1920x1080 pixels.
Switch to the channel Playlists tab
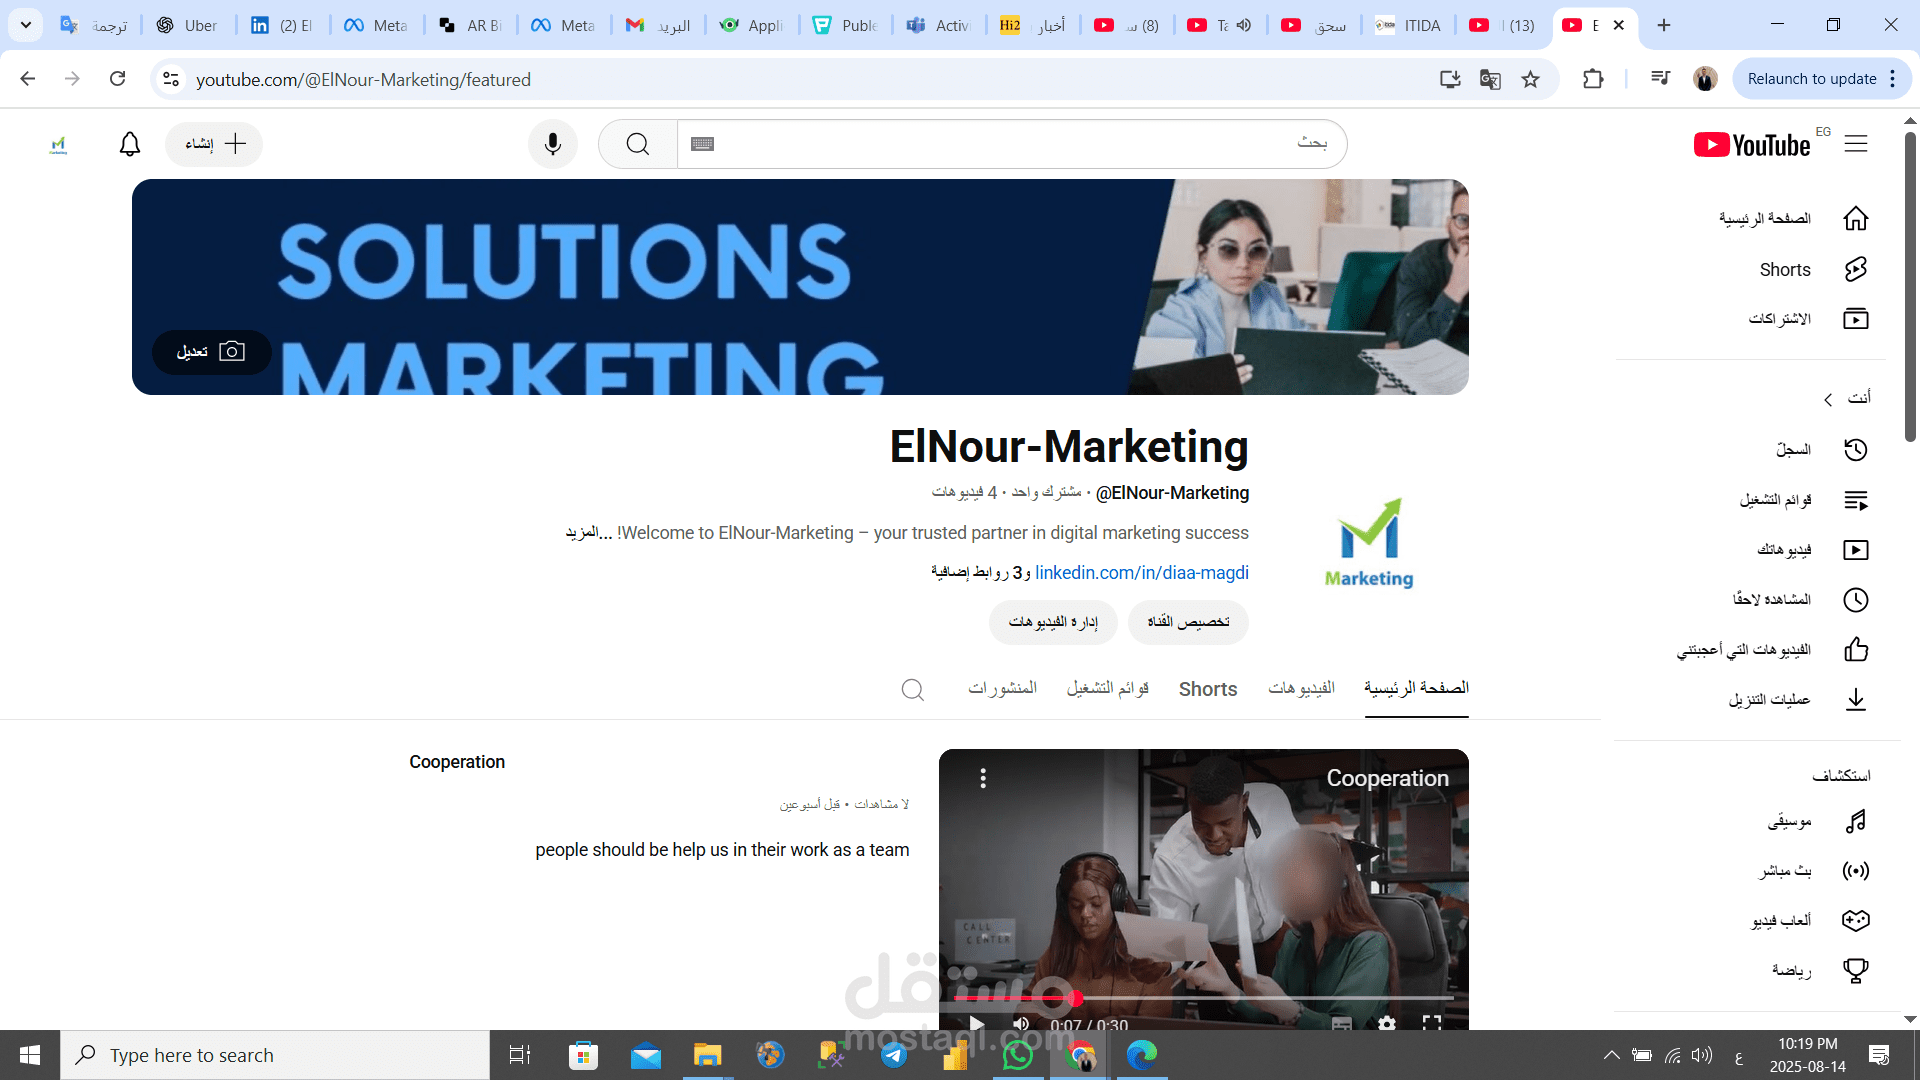(1108, 688)
